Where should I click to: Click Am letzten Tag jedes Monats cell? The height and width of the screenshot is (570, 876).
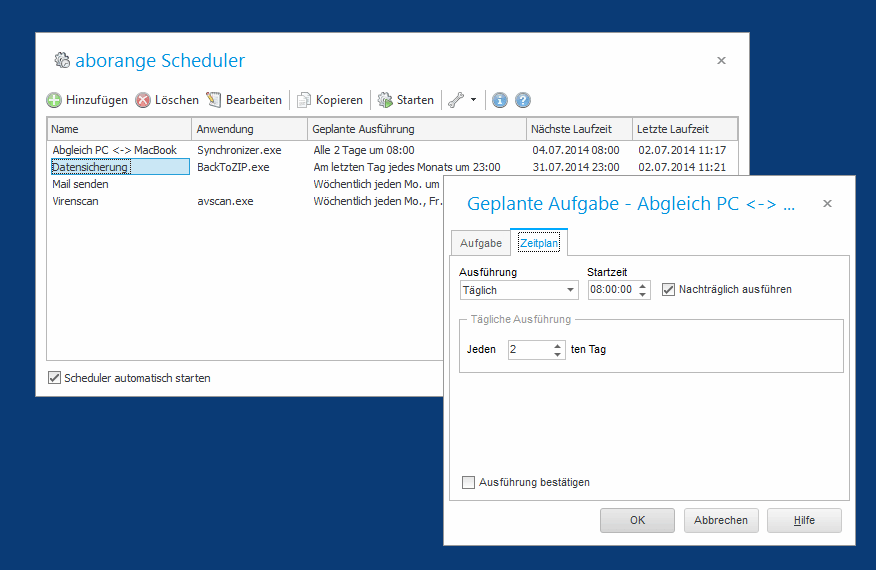coord(407,167)
